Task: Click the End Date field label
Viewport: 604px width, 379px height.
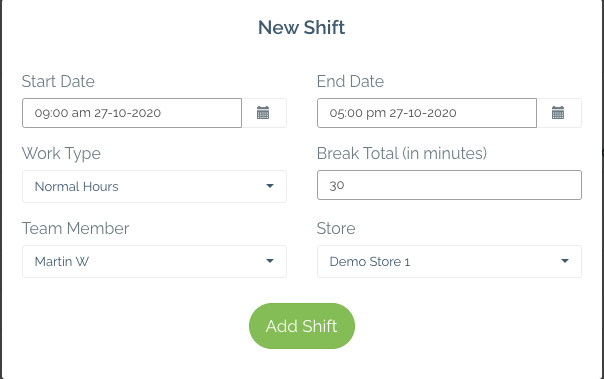Action: [x=350, y=81]
